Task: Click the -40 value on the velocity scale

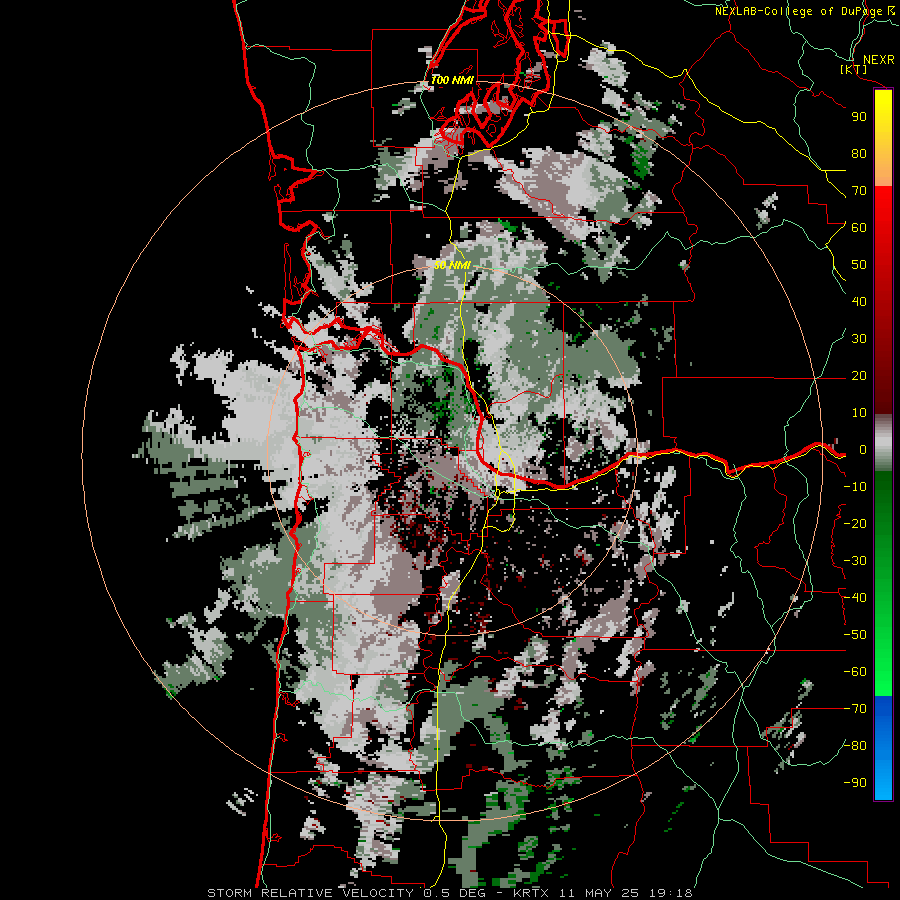Action: pyautogui.click(x=855, y=598)
